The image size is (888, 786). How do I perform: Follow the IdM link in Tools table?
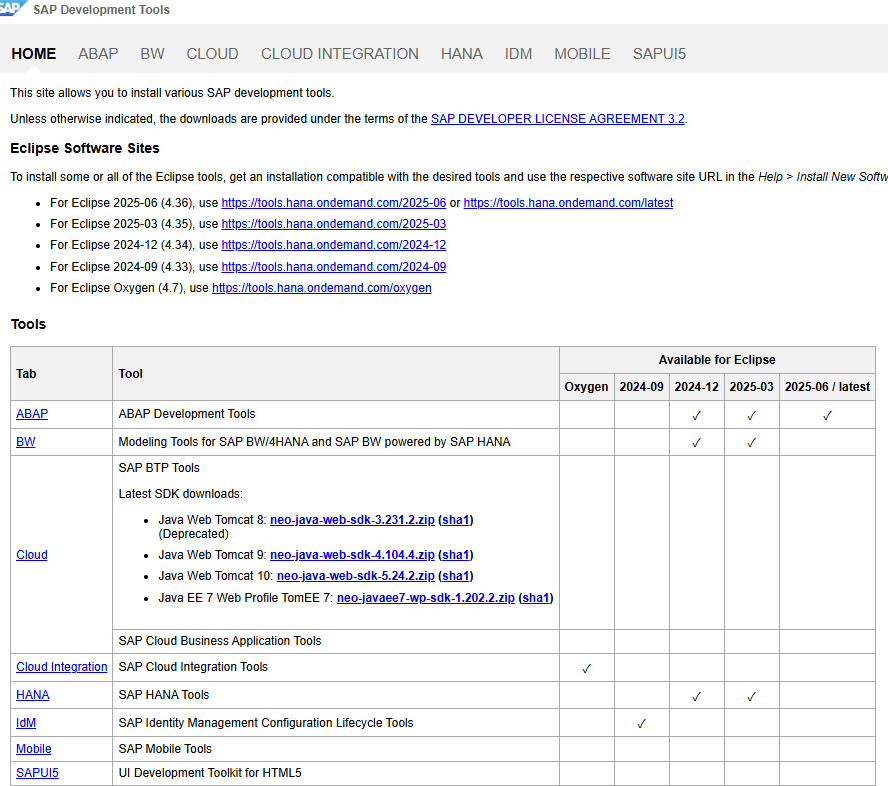[x=26, y=723]
